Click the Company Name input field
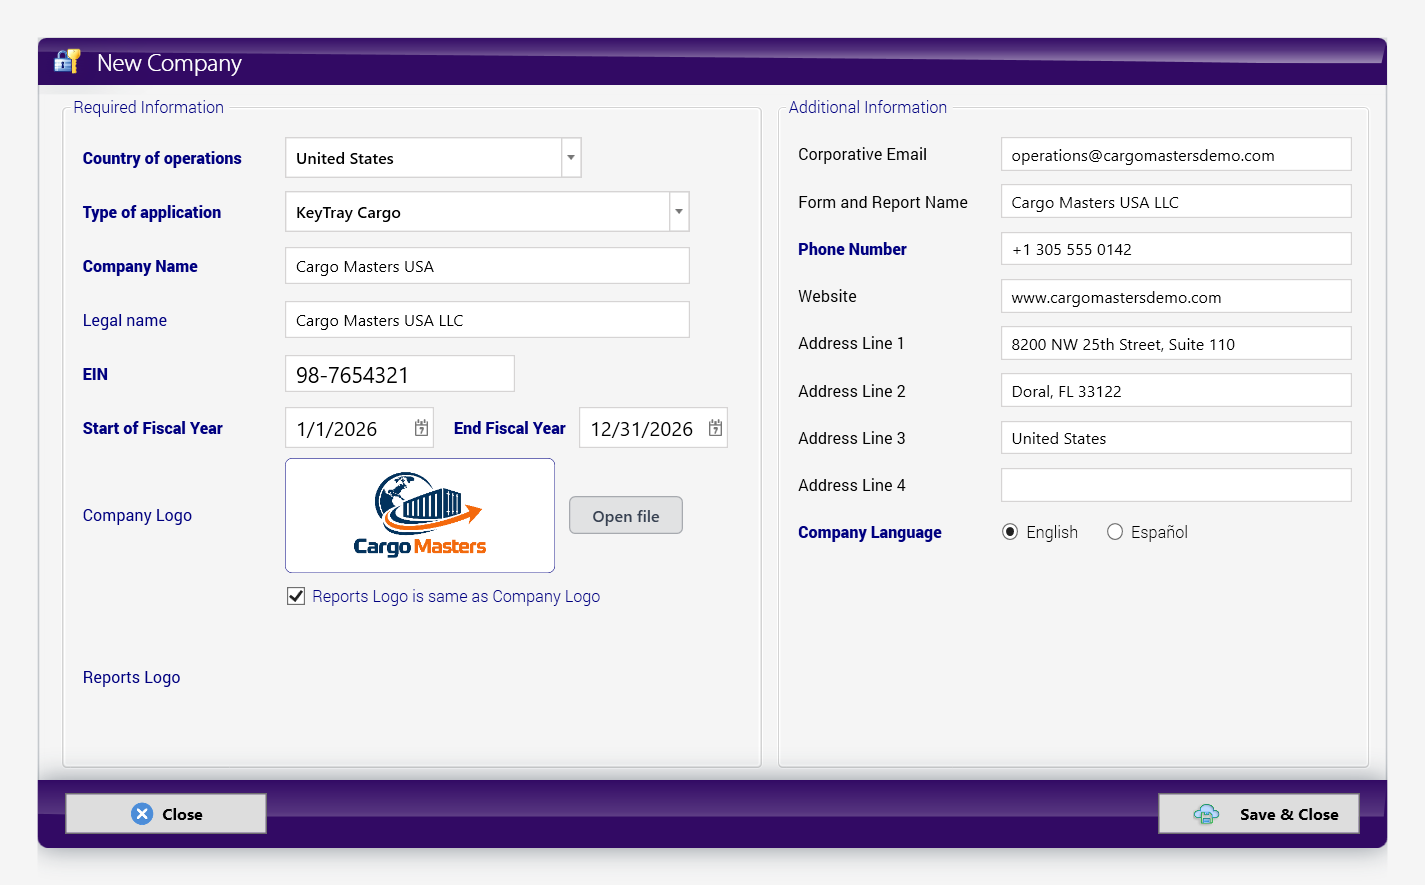1425x885 pixels. click(487, 266)
